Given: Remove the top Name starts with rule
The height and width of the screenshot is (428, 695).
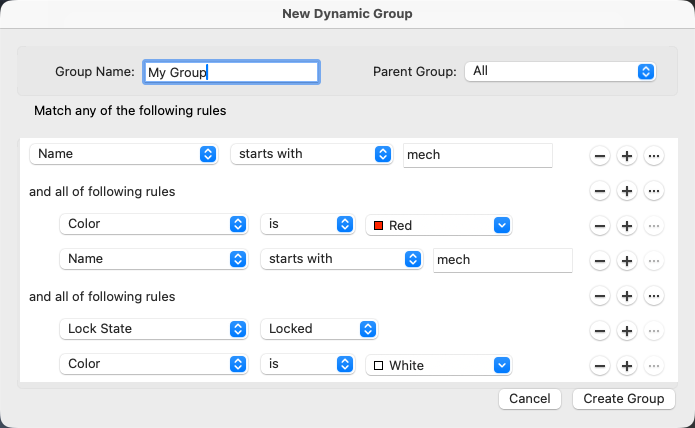Looking at the screenshot, I should [600, 156].
